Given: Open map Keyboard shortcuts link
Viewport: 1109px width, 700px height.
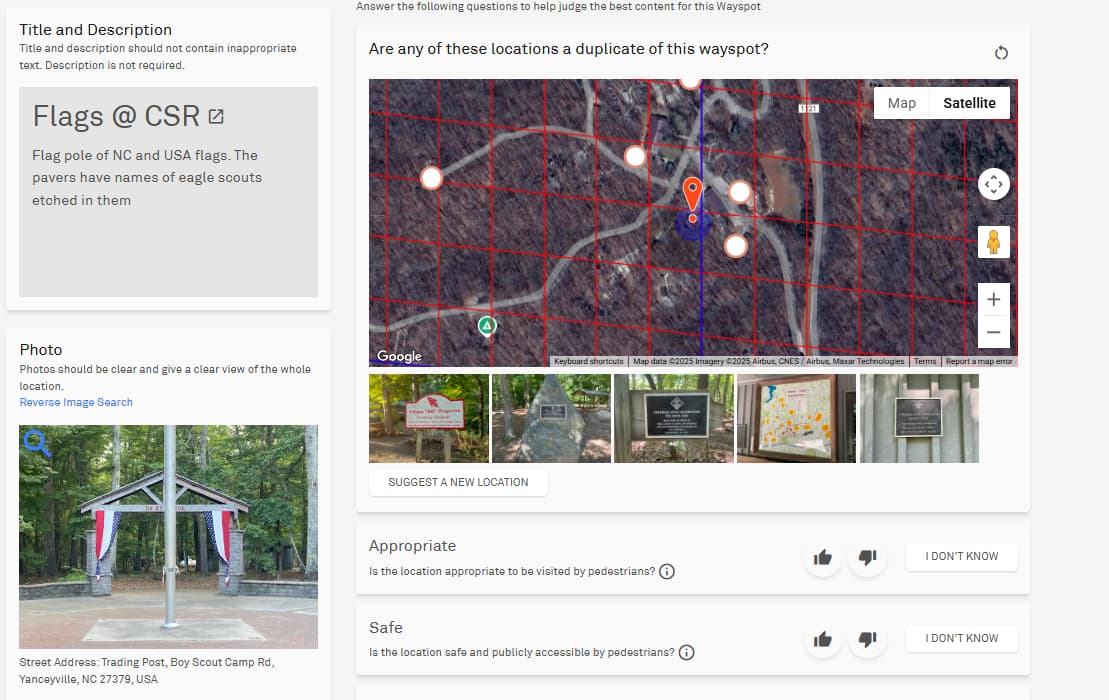Looking at the screenshot, I should tap(588, 361).
